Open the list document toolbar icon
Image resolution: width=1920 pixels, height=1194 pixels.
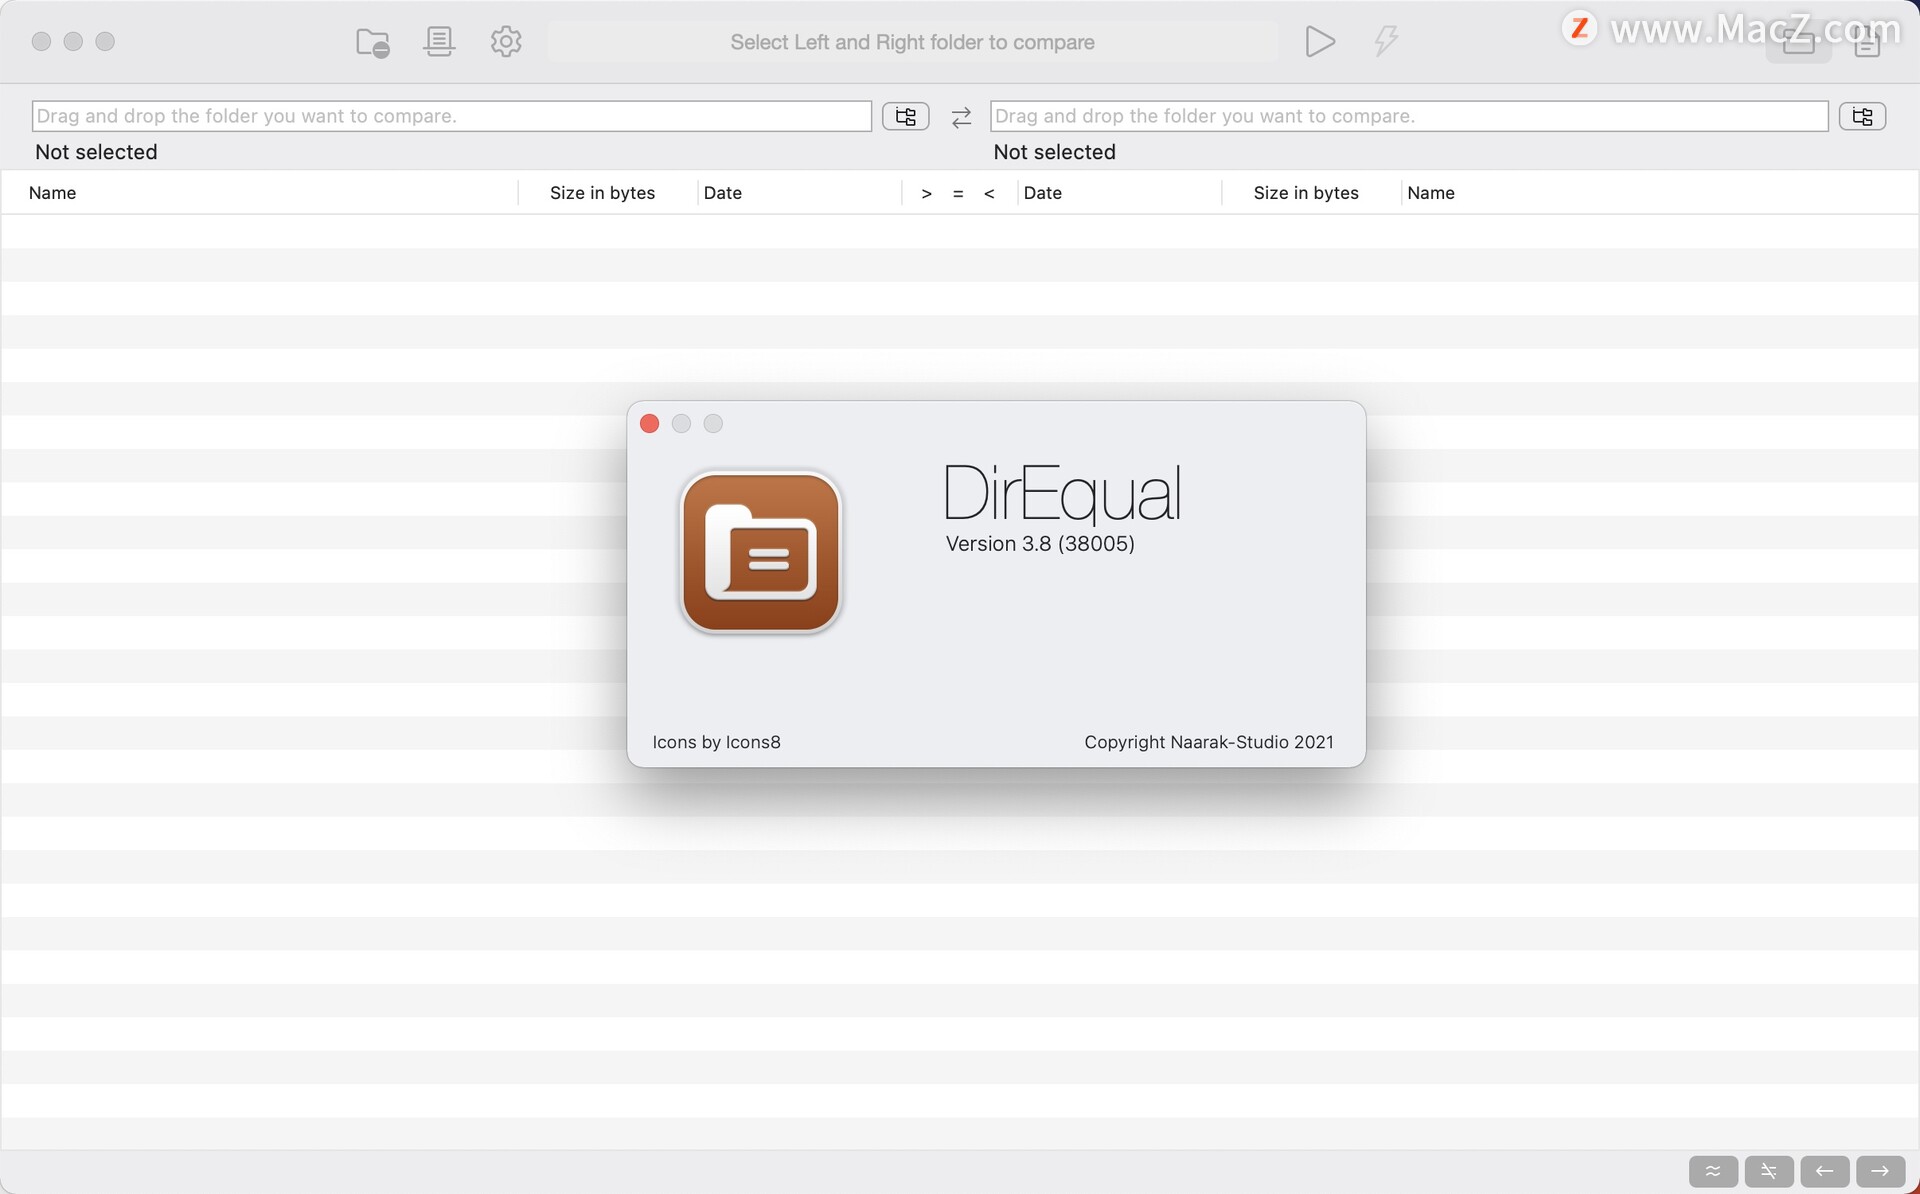(x=439, y=42)
